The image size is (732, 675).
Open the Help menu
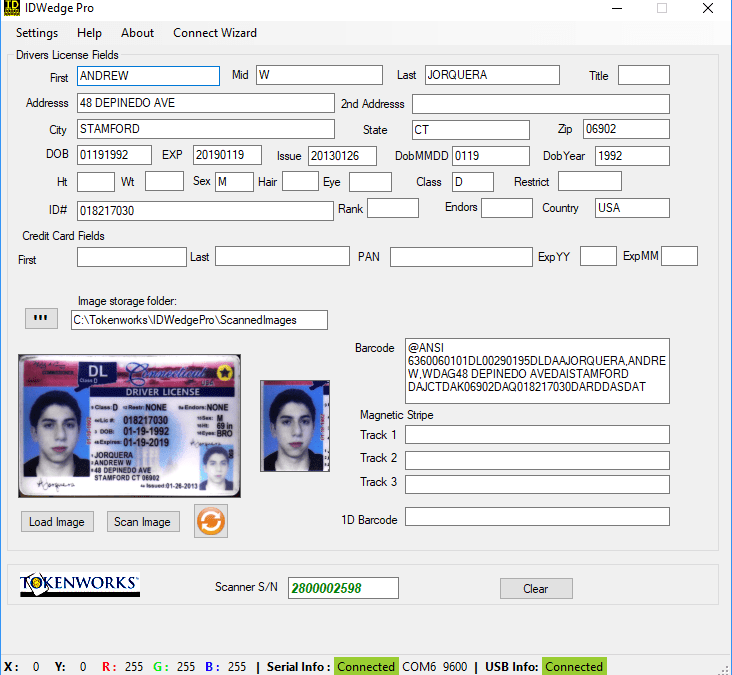tap(89, 33)
